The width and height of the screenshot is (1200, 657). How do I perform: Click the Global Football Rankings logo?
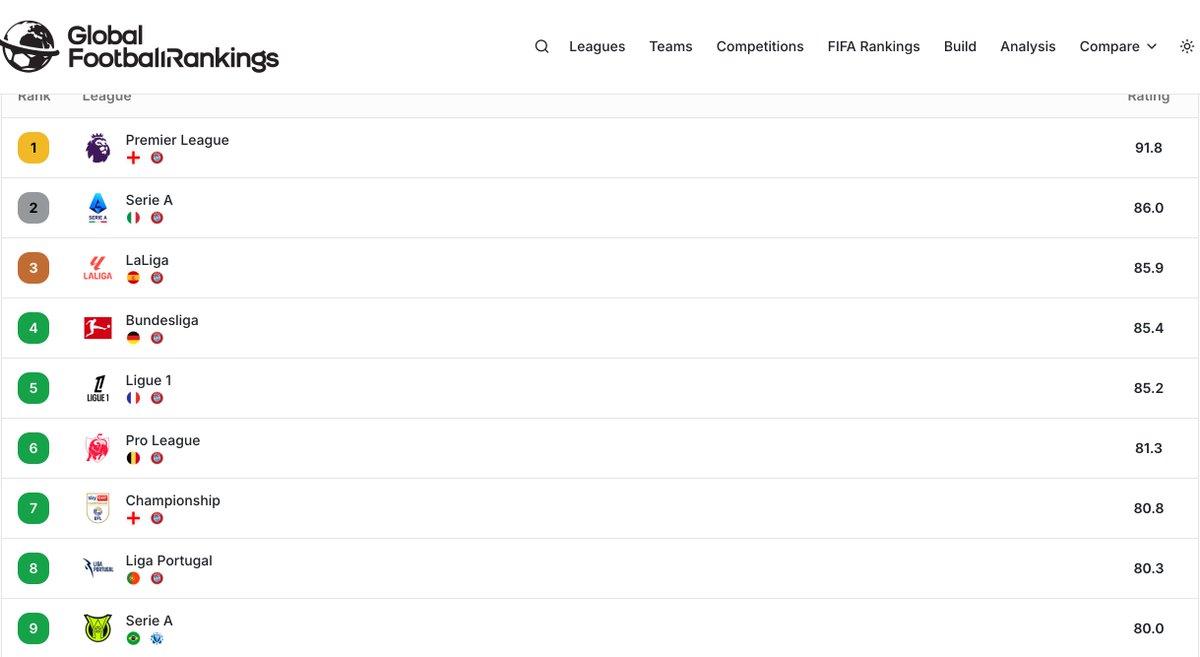[139, 47]
